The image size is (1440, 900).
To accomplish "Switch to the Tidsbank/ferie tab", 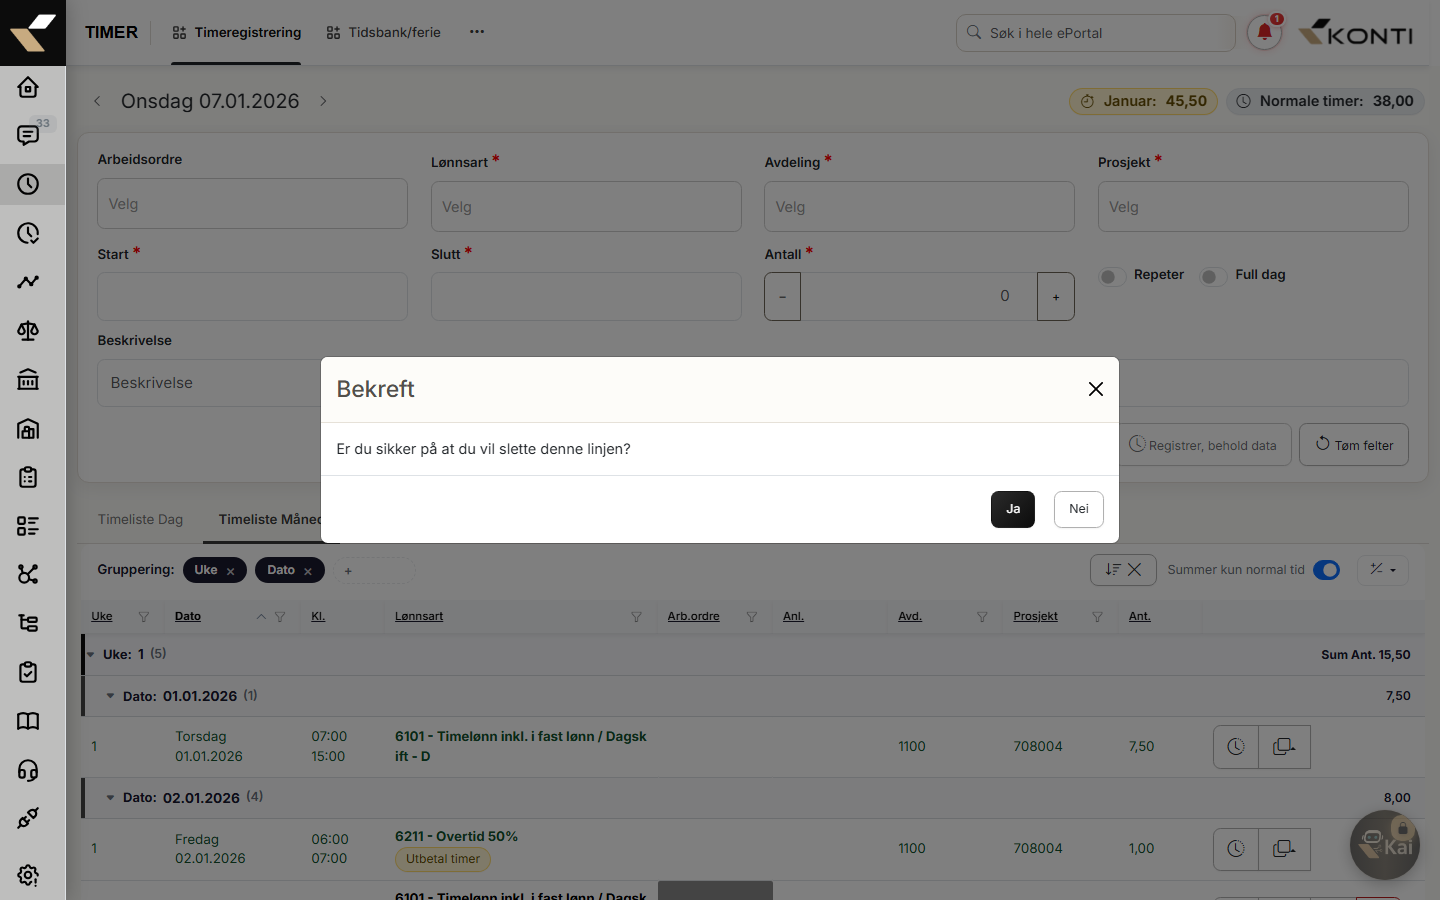I will click(x=383, y=33).
